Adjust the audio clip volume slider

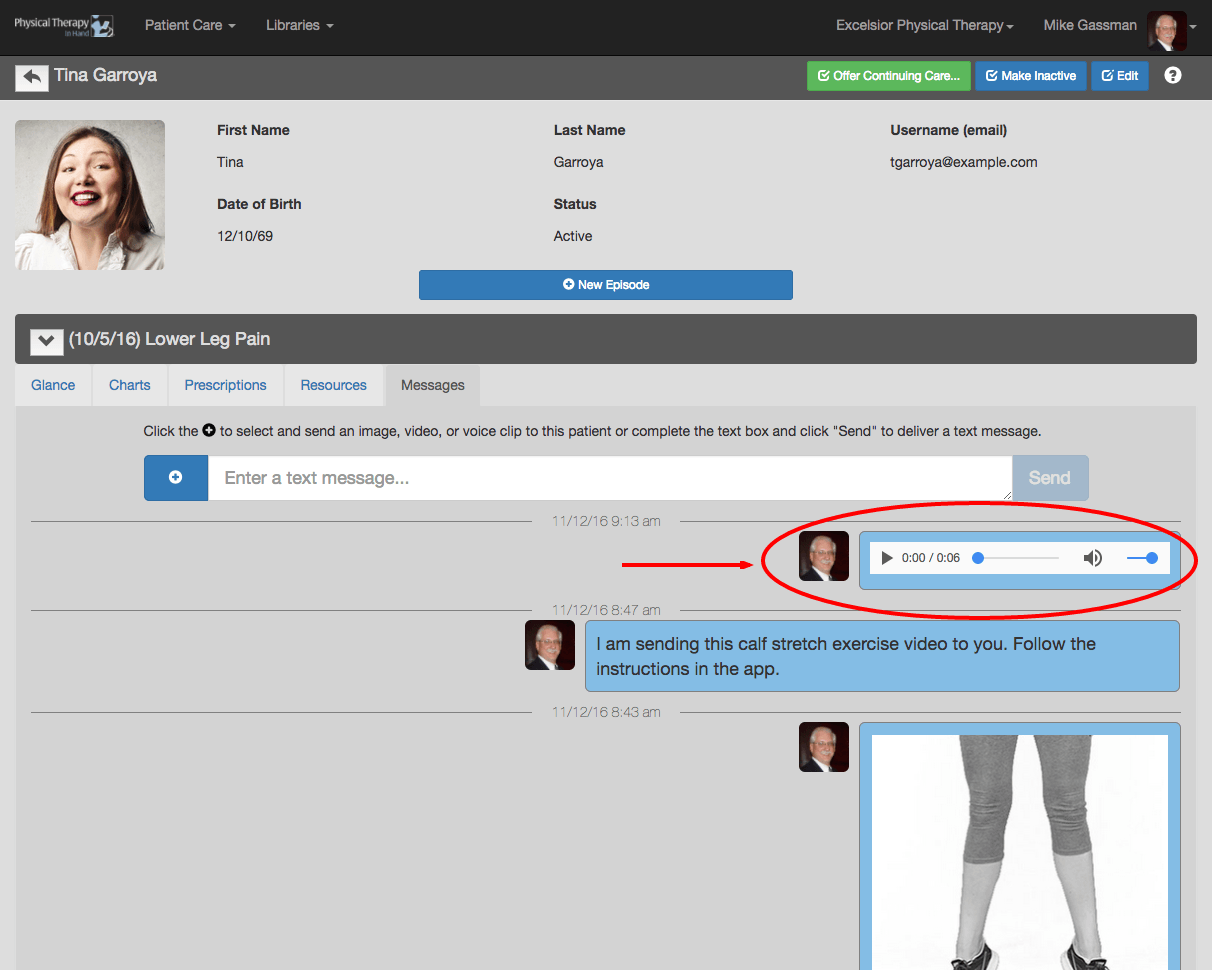pos(1142,558)
